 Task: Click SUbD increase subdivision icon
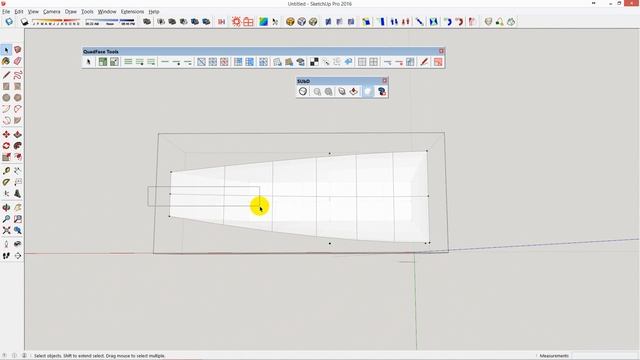[329, 91]
